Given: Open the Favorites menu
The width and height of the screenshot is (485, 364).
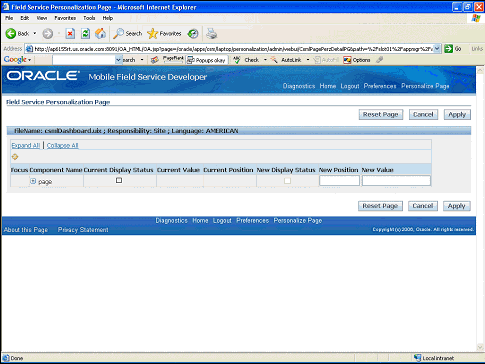Looking at the screenshot, I should pos(65,18).
